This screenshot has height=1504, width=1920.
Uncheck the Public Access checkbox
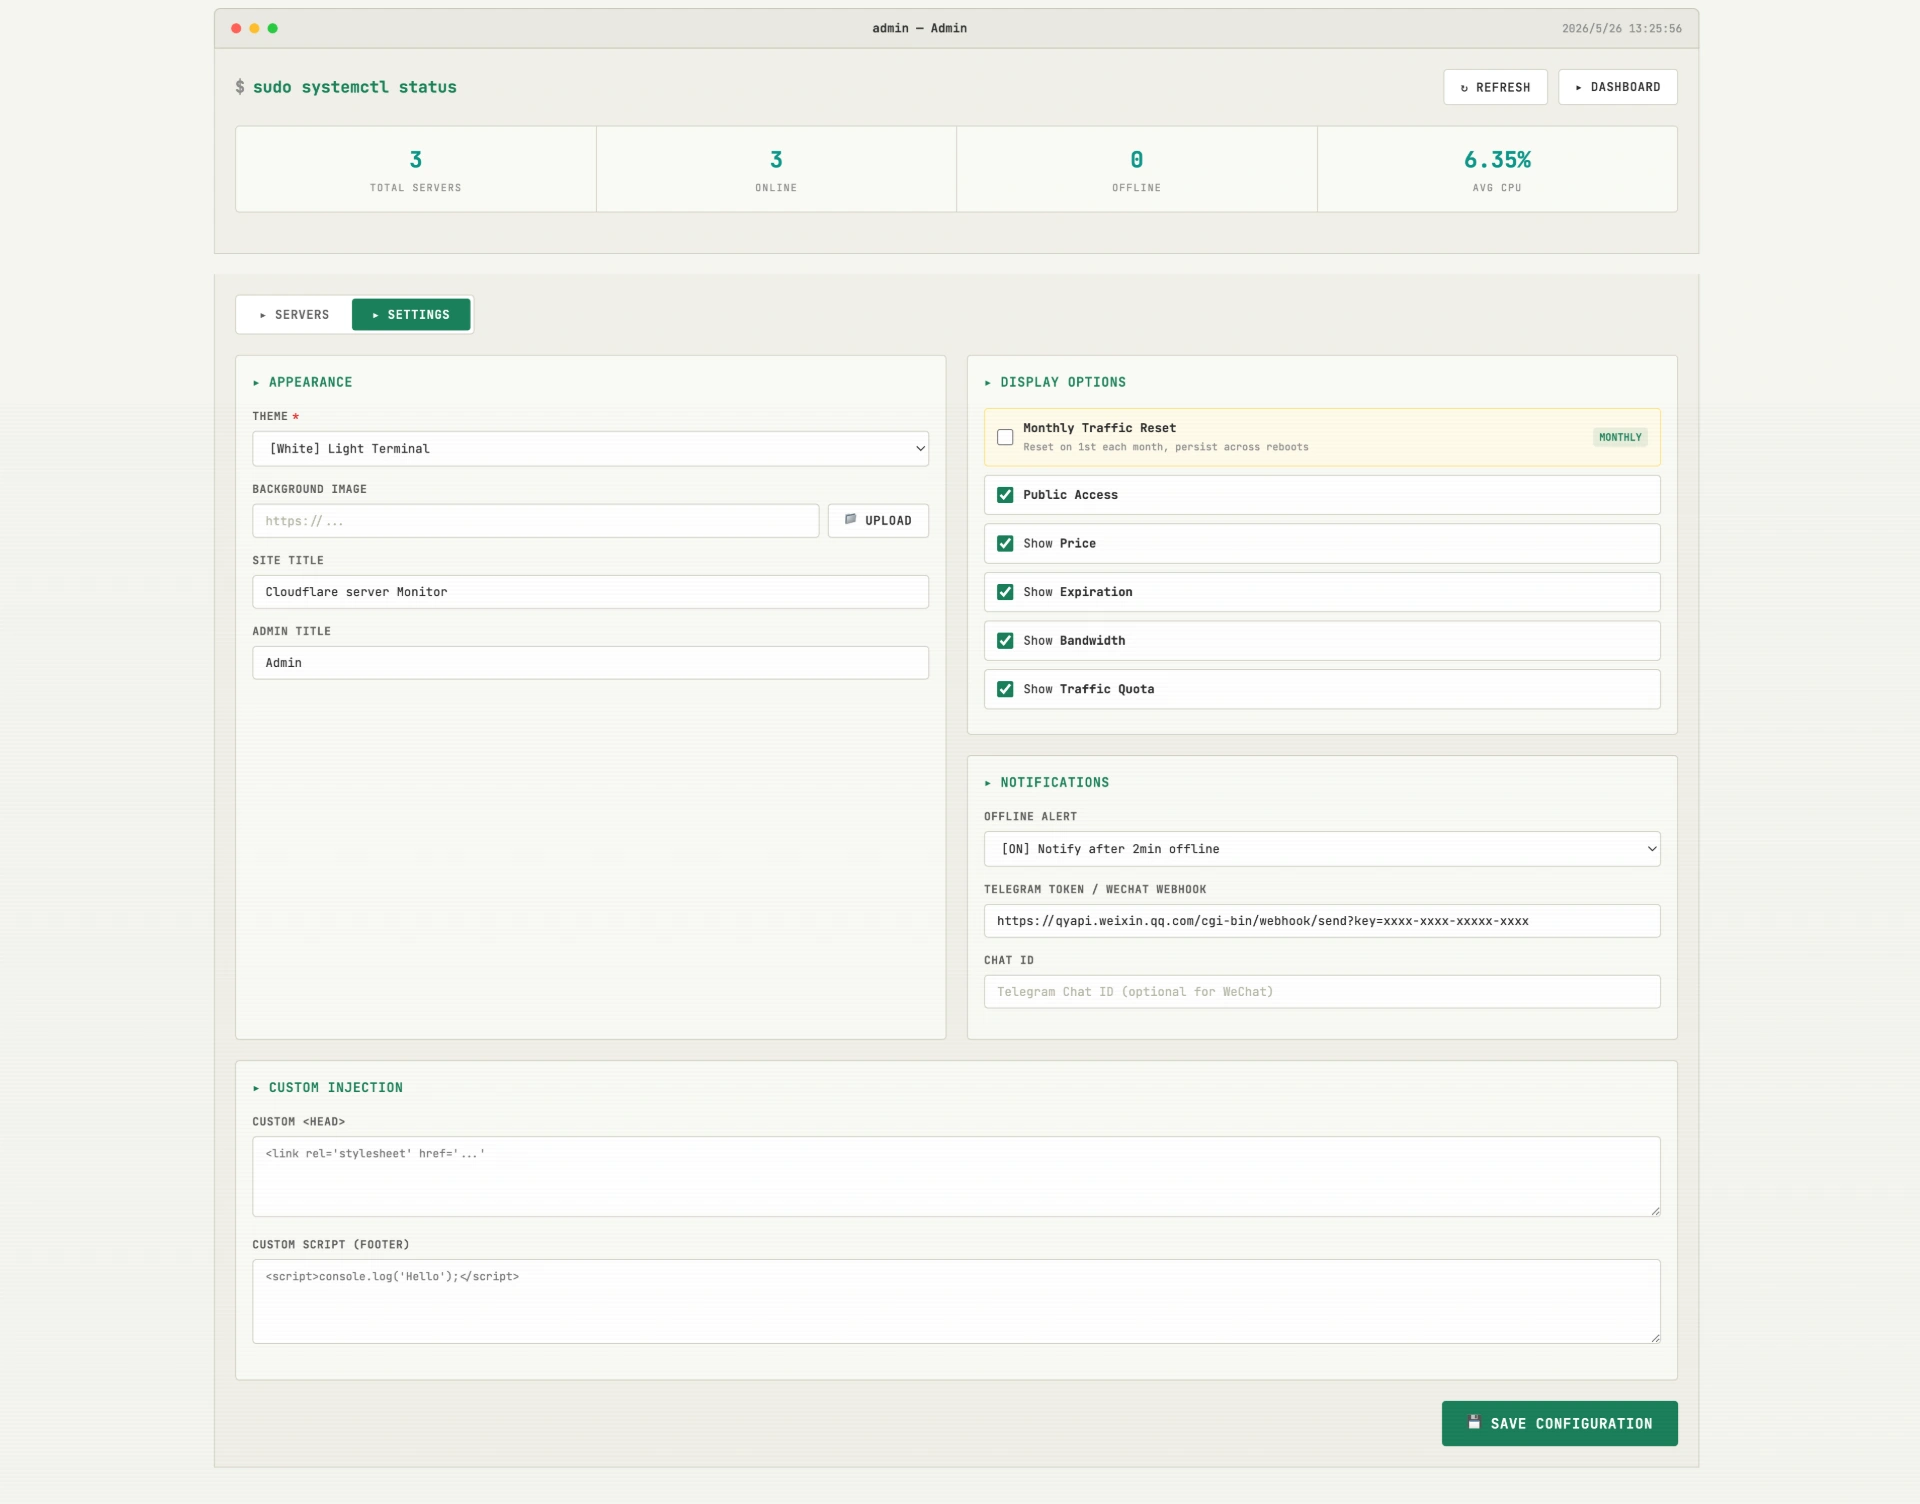point(1005,495)
